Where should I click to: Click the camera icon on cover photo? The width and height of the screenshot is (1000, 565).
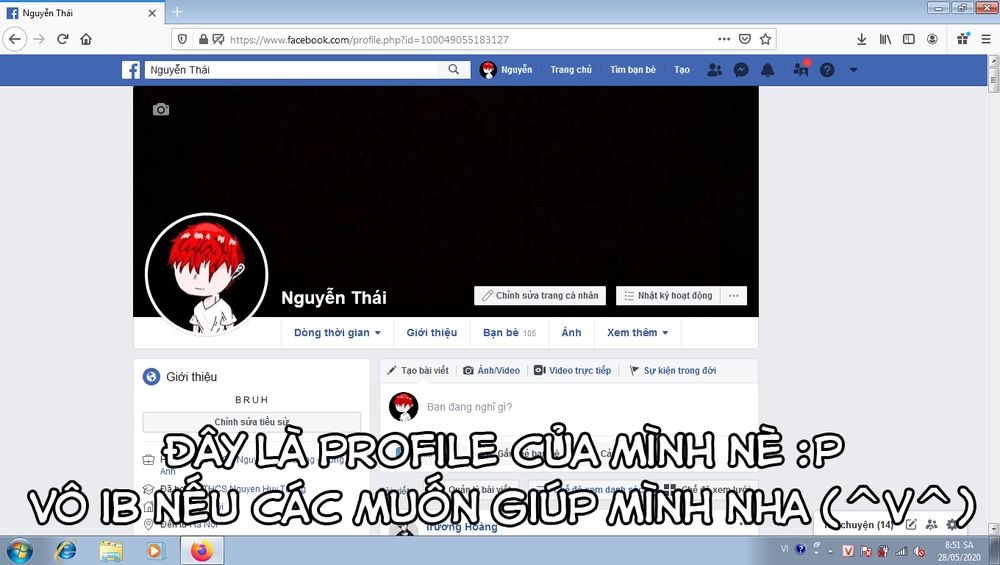coord(161,110)
